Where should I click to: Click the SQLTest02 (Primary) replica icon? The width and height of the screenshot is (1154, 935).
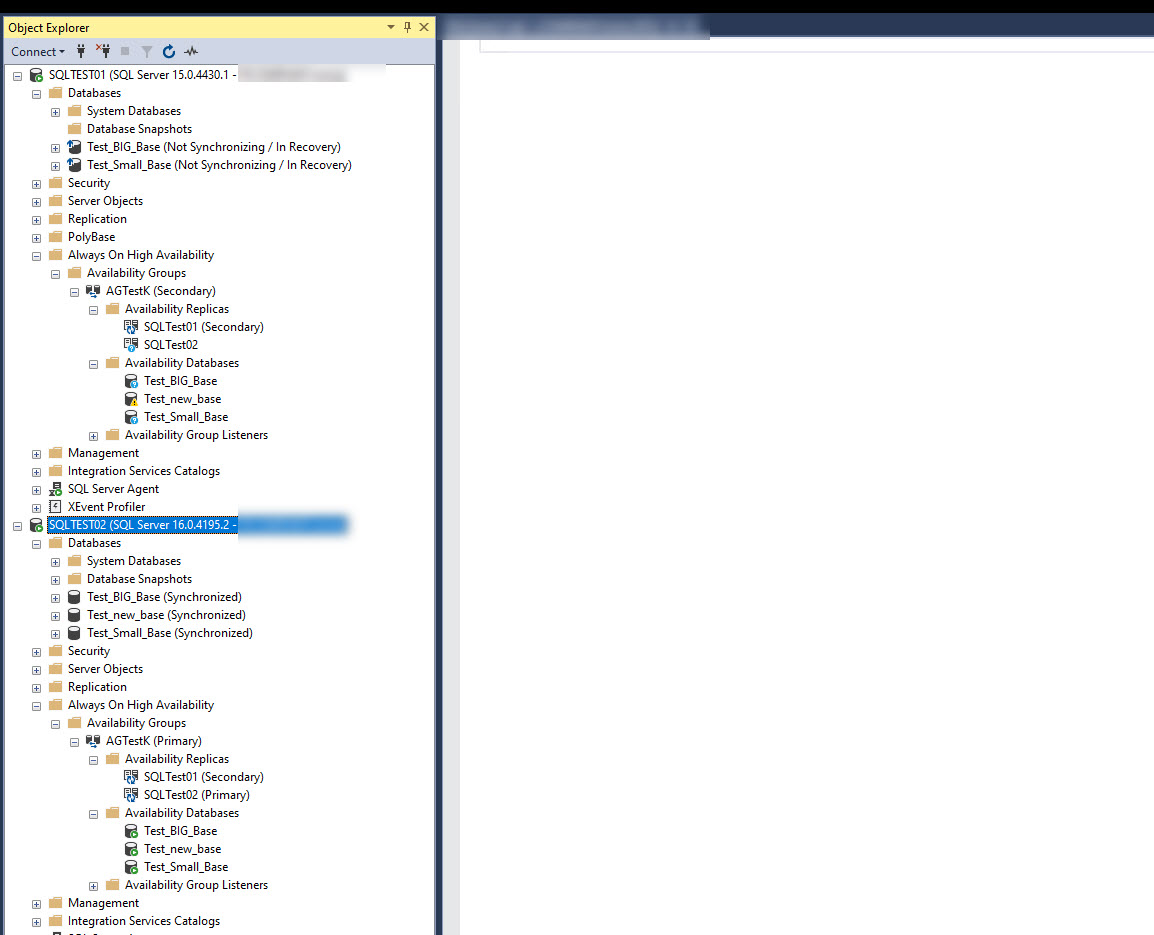tap(131, 795)
